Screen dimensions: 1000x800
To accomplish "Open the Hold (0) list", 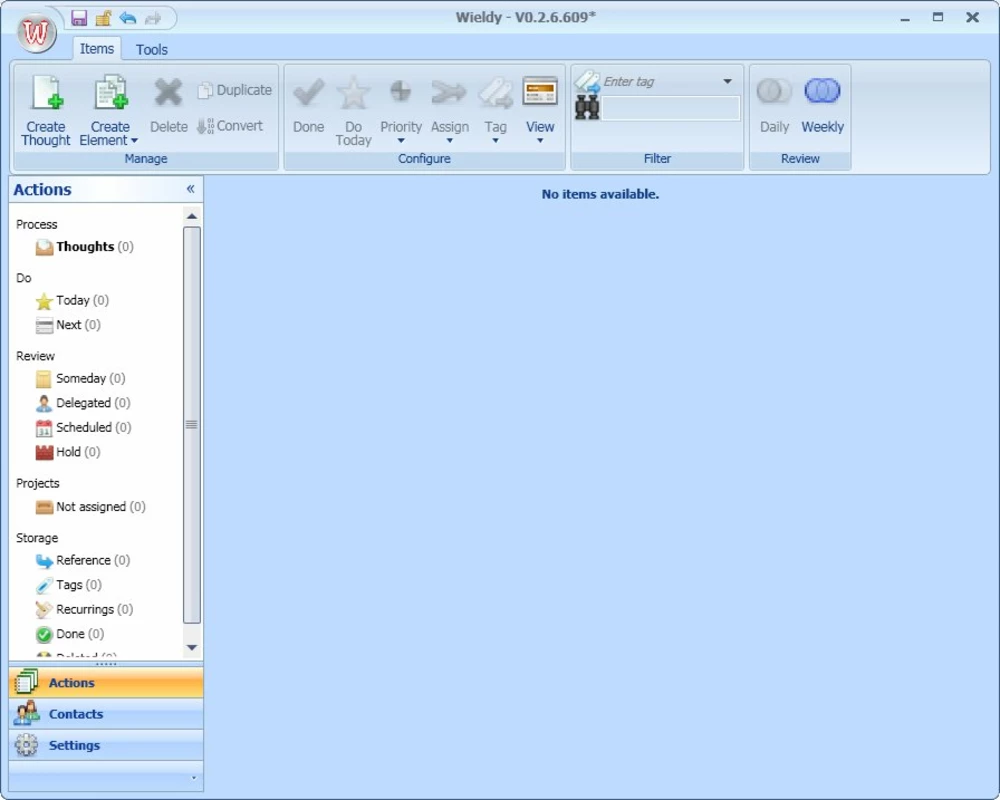I will pos(68,452).
